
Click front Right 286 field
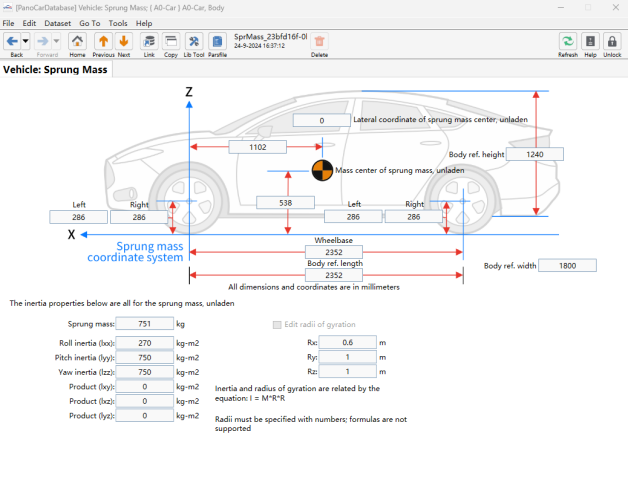coord(139,217)
